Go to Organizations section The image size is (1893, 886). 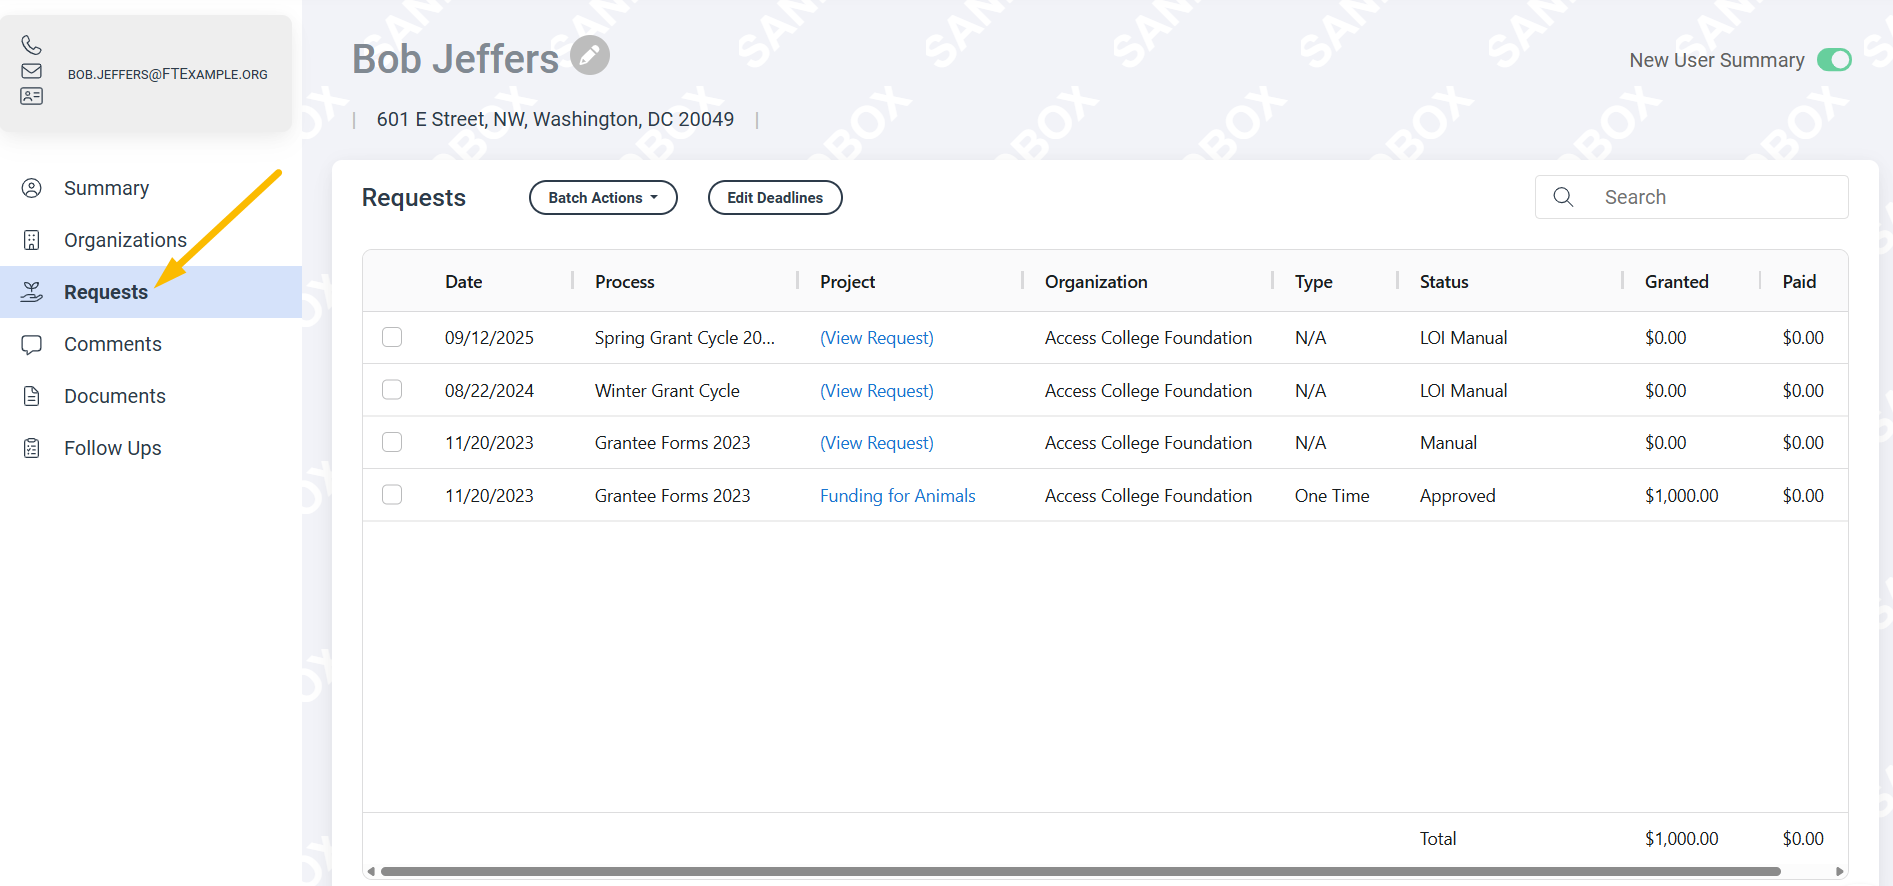click(125, 240)
